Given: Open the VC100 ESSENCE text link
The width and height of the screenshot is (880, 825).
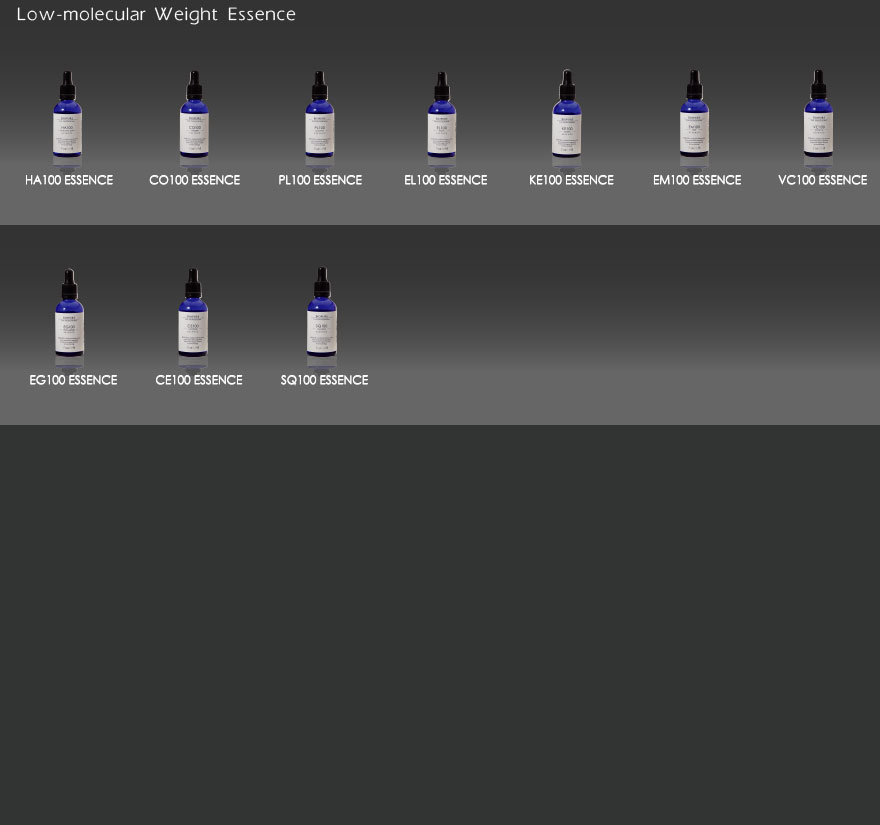Looking at the screenshot, I should tap(822, 181).
